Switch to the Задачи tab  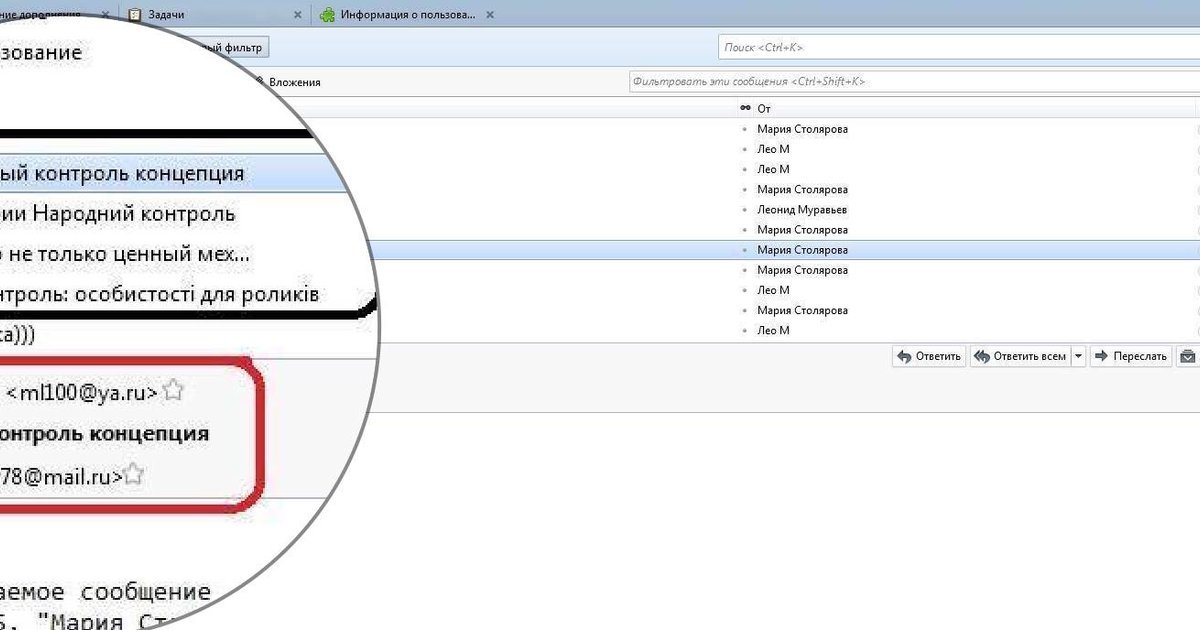pos(166,15)
